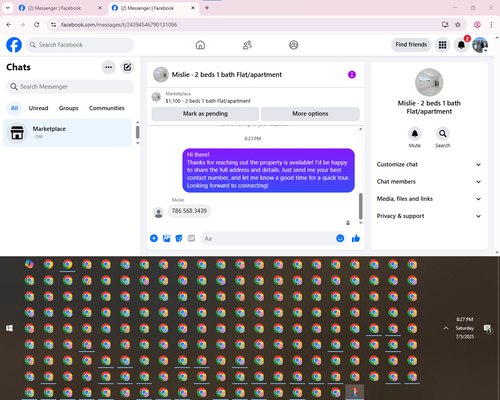Open the $1,100 Marketplace listing link

[208, 101]
